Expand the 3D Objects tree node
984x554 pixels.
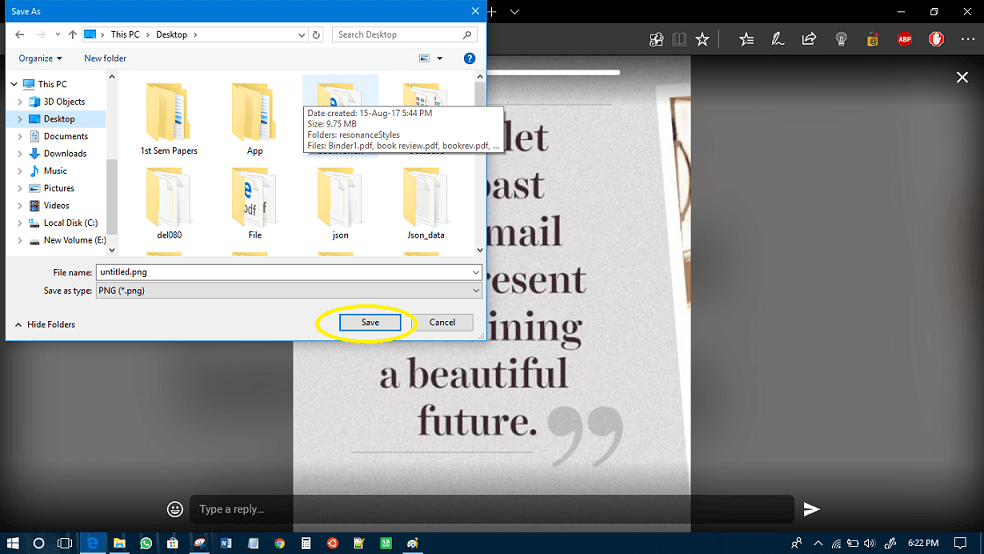[x=20, y=102]
